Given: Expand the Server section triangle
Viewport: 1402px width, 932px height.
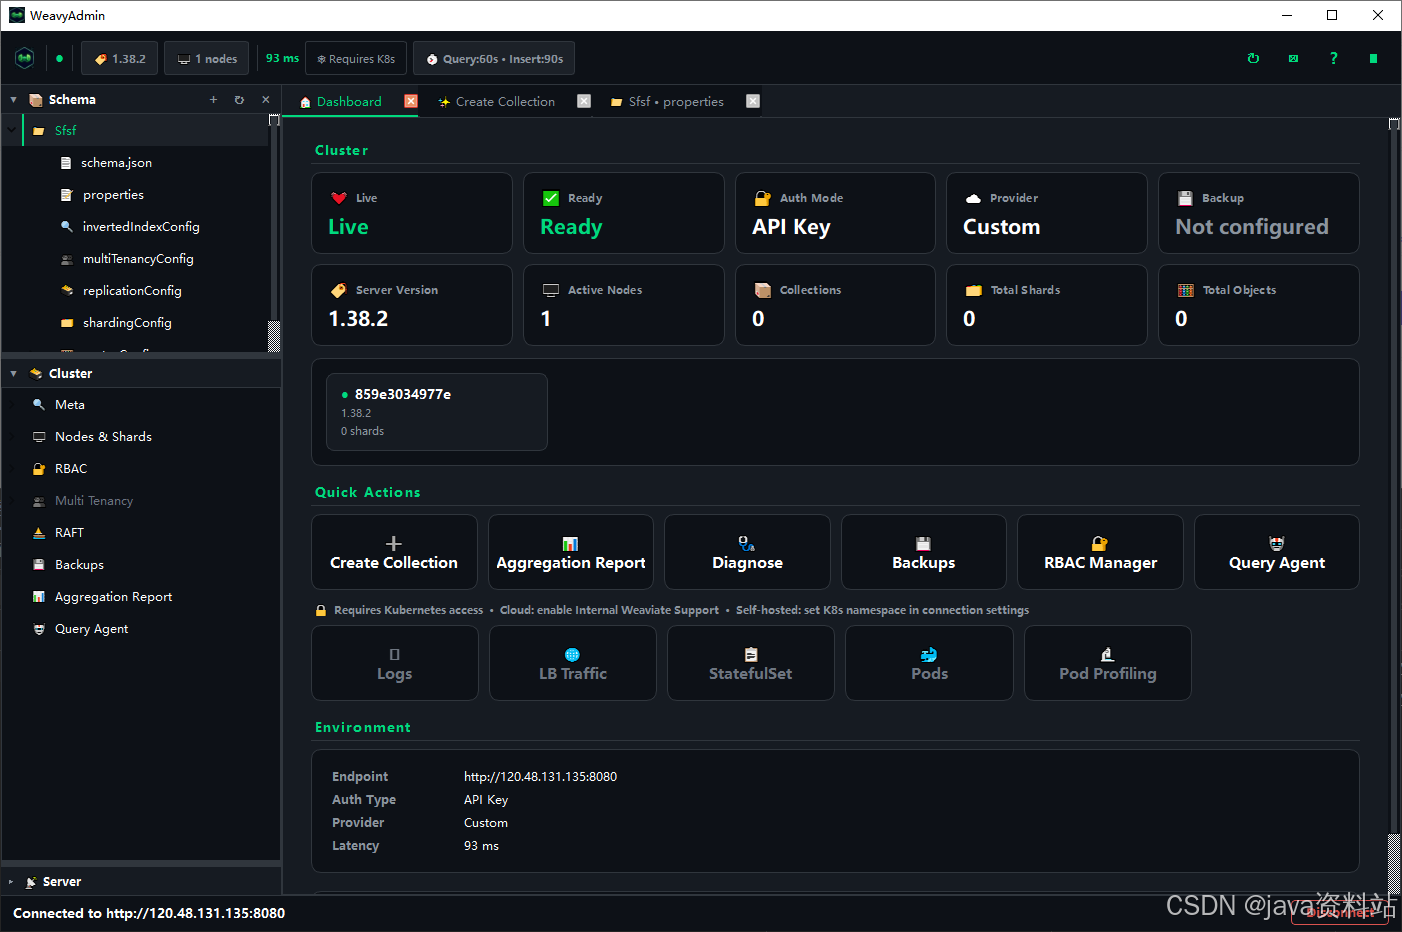Looking at the screenshot, I should pos(11,882).
